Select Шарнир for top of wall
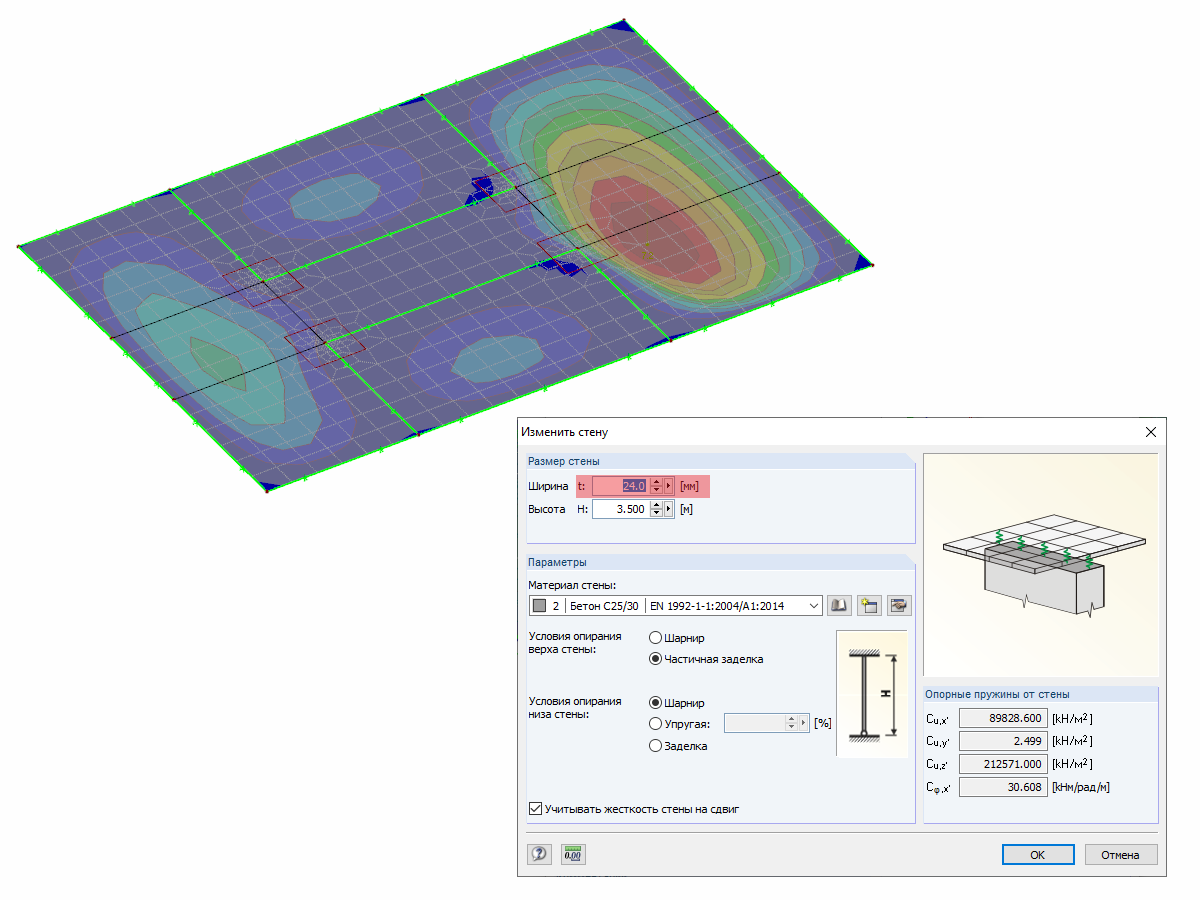The width and height of the screenshot is (1200, 900). click(x=655, y=637)
